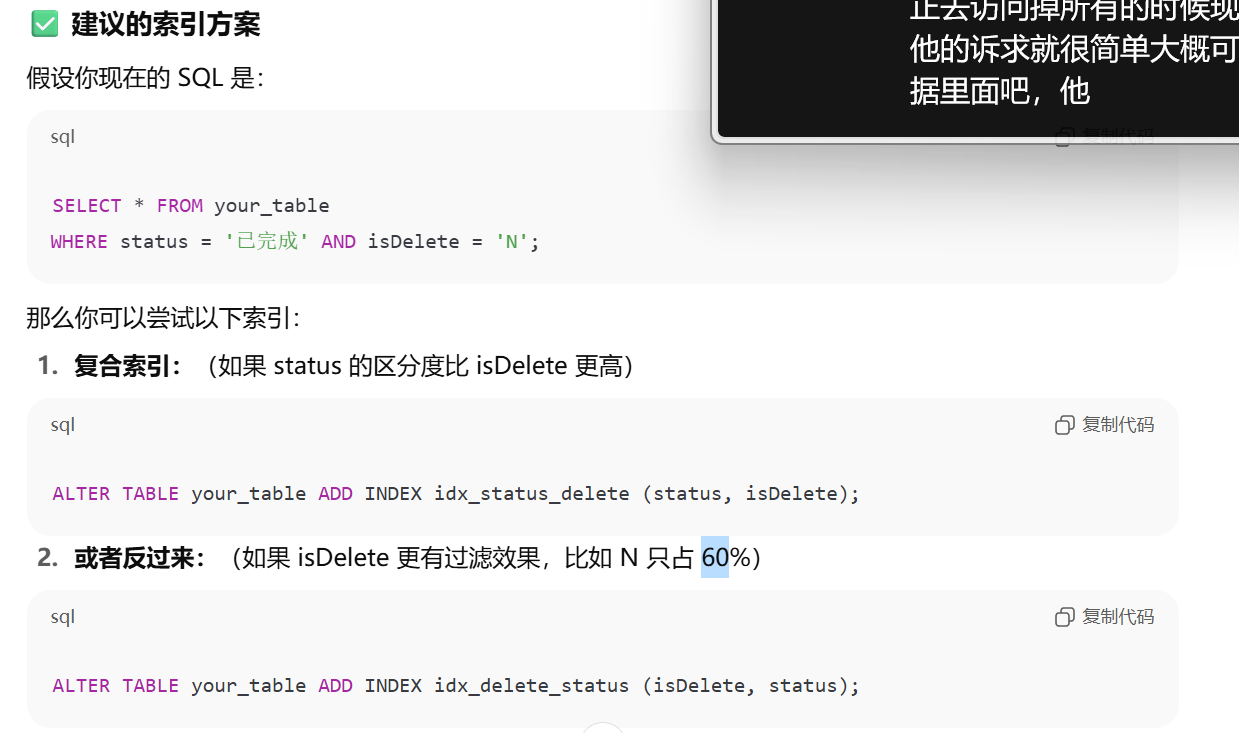Click the WHERE keyword in the query
This screenshot has height=733, width=1239.
79,241
